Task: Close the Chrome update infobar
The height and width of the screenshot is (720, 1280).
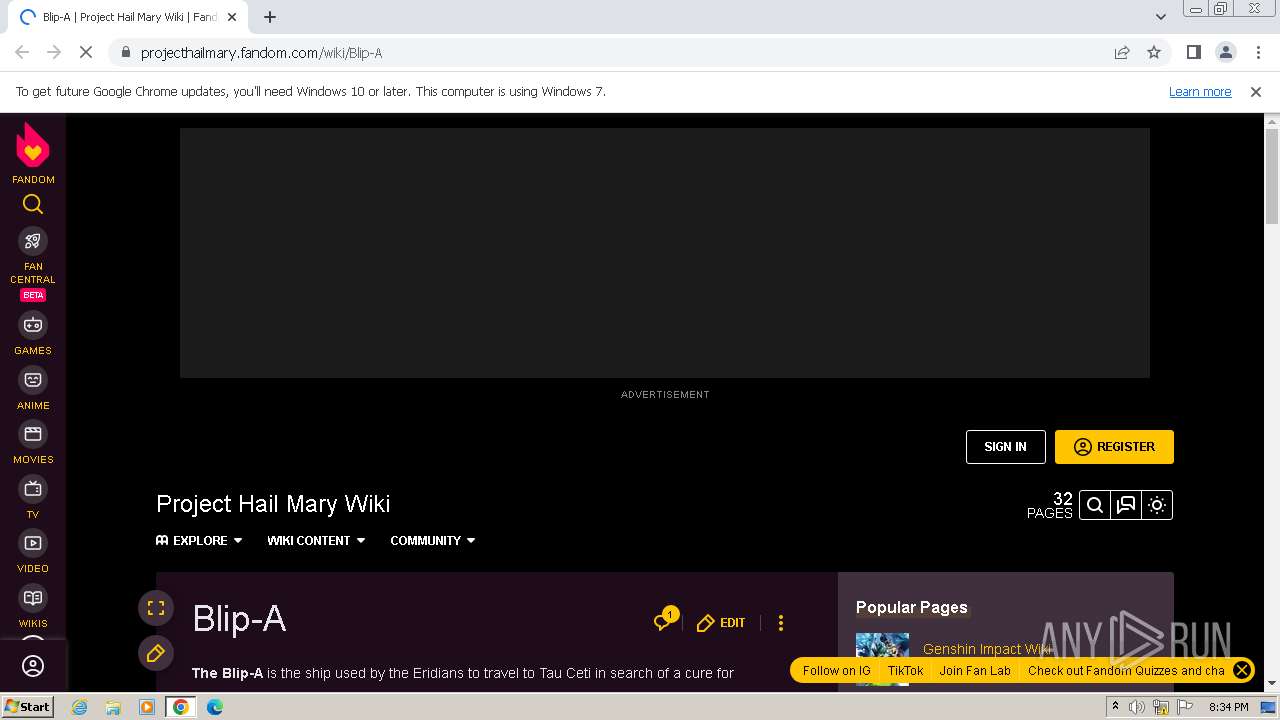Action: (1256, 92)
